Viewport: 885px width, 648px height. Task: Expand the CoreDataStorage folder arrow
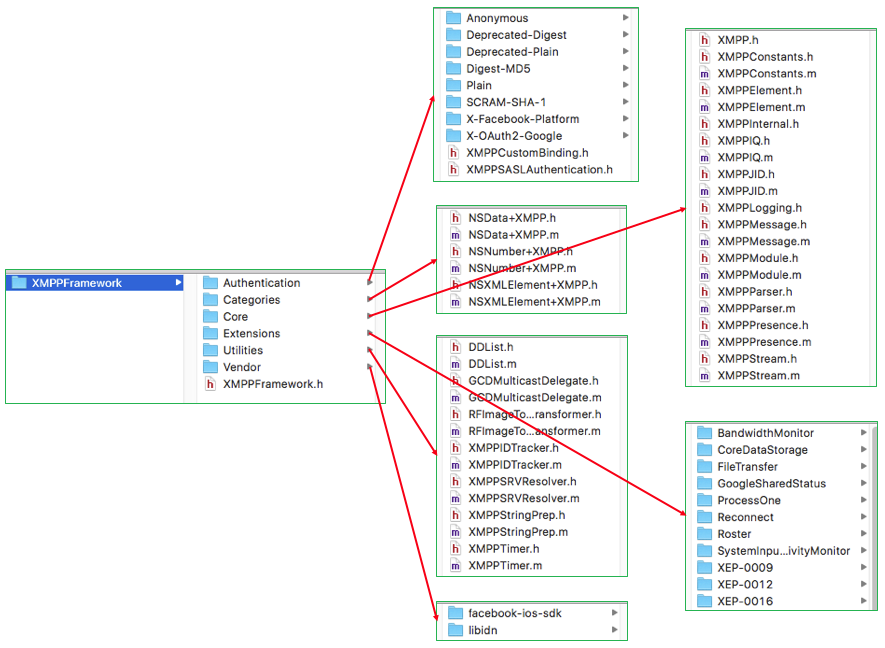point(864,449)
